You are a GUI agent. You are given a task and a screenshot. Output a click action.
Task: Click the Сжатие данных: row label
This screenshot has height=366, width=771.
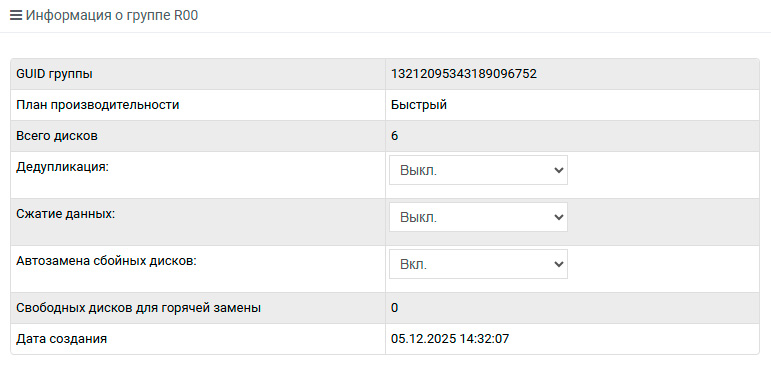coord(65,214)
